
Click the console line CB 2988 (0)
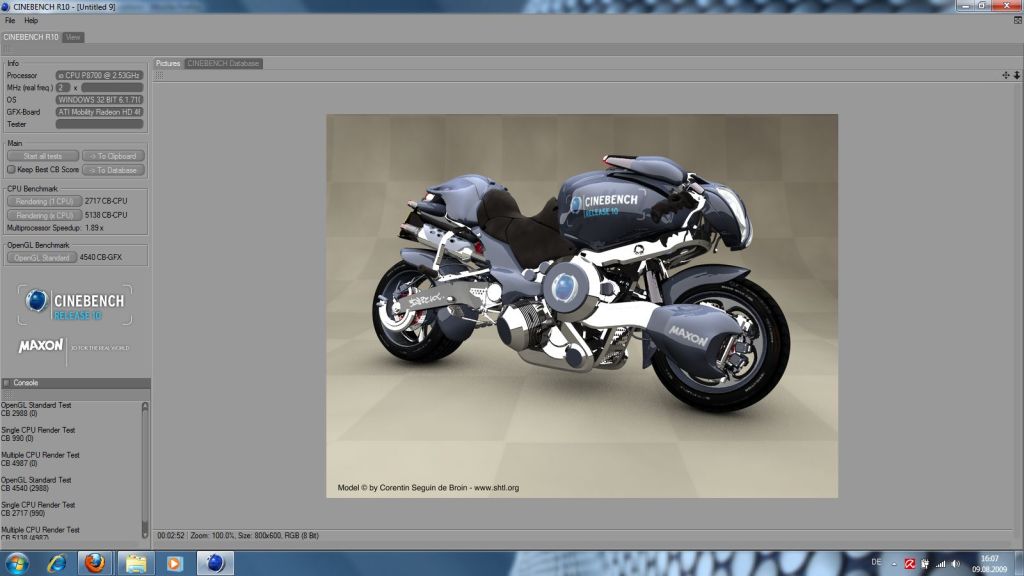click(19, 413)
